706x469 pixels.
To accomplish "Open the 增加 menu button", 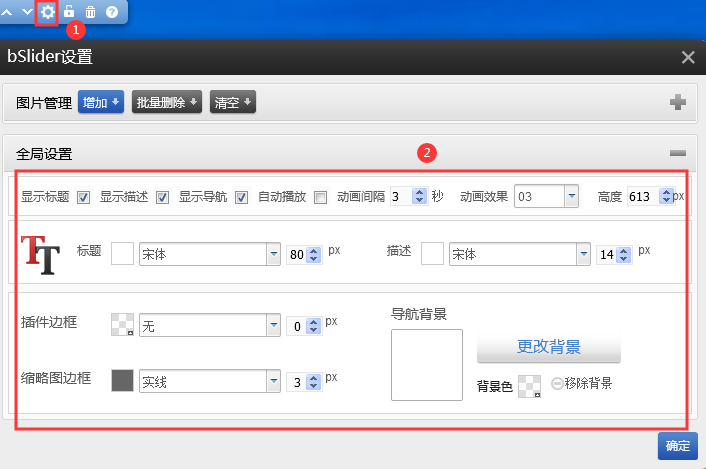I will pos(101,102).
